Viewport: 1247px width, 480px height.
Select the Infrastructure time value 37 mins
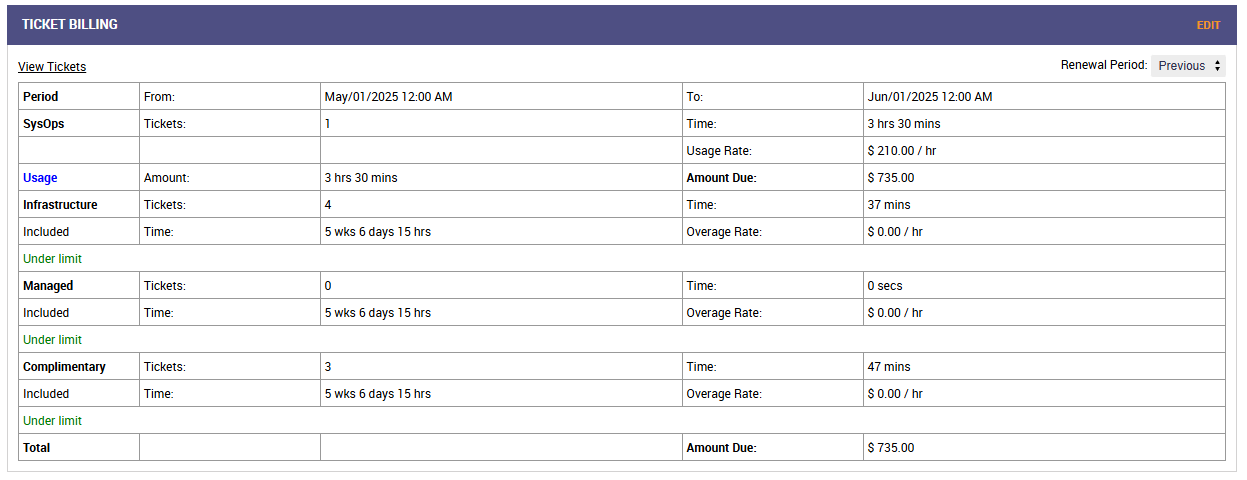(x=888, y=205)
